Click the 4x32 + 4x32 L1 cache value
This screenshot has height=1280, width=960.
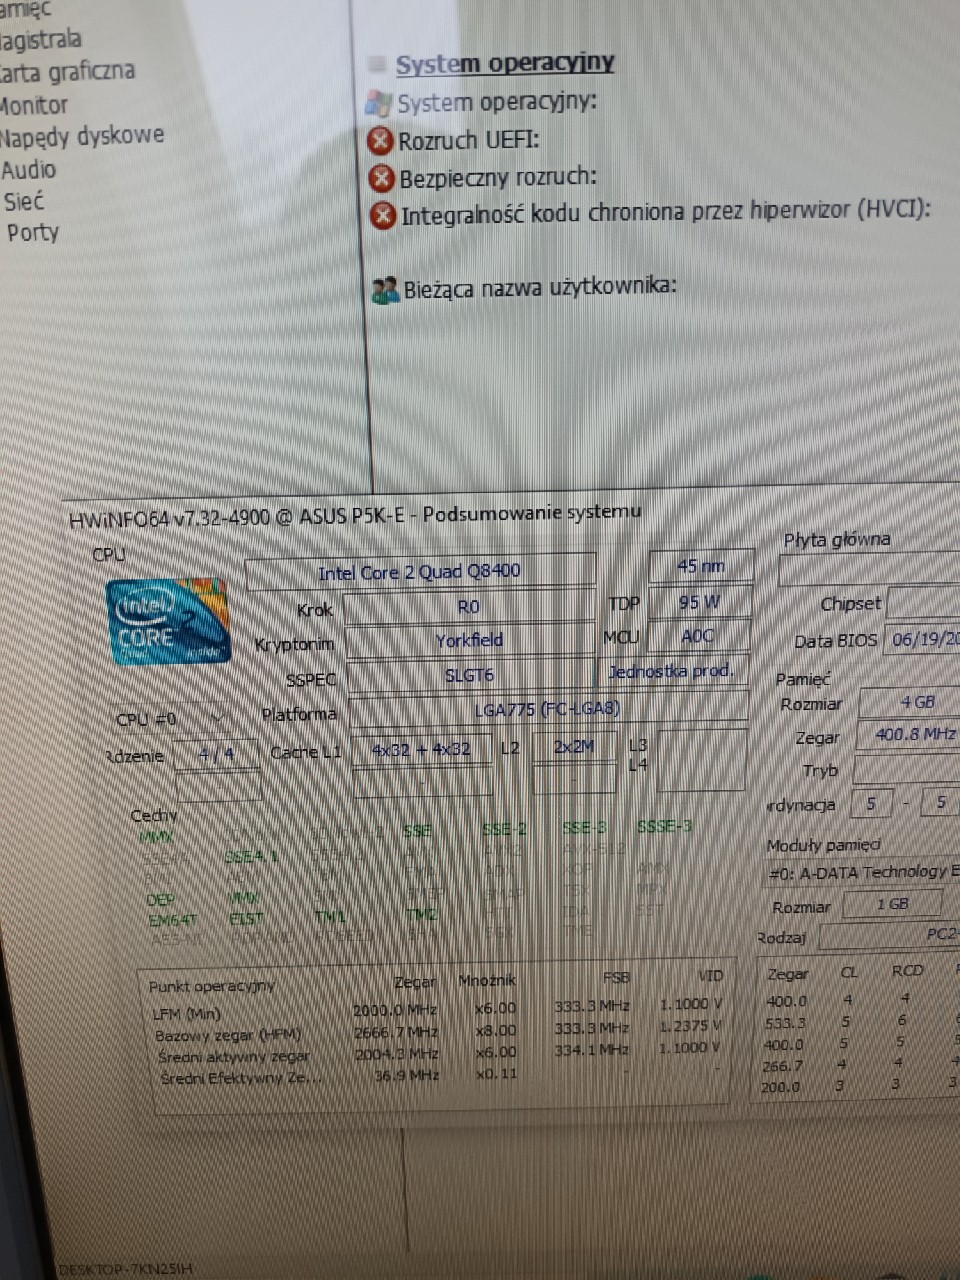point(421,749)
